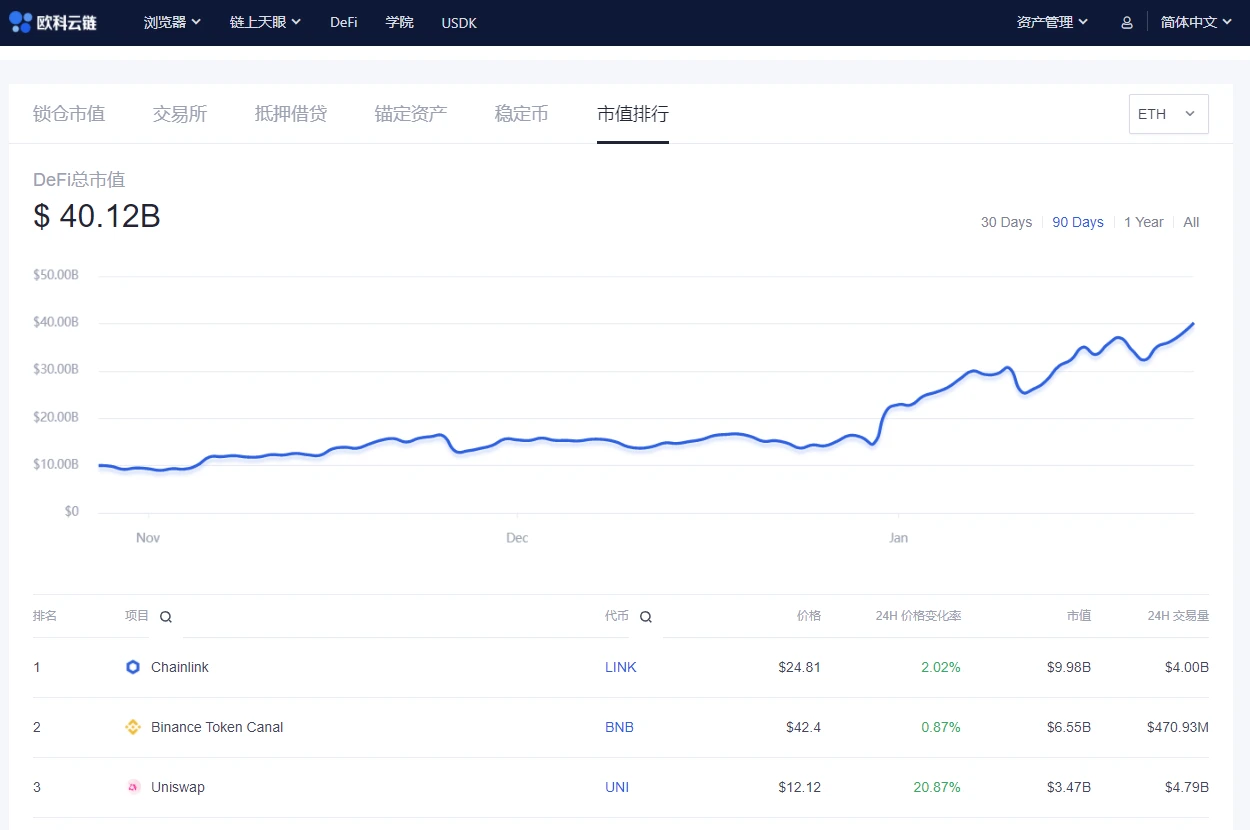Click the Dec label on chart axis
This screenshot has width=1250, height=830.
click(x=517, y=538)
